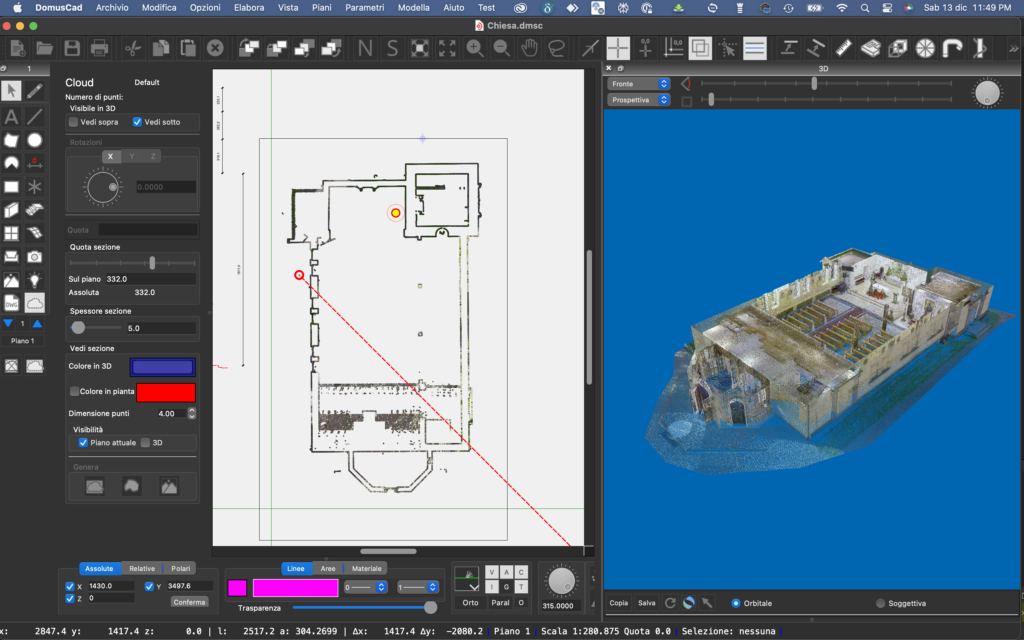Open the Prospettiva projection dropdown
The width and height of the screenshot is (1024, 640).
point(639,100)
